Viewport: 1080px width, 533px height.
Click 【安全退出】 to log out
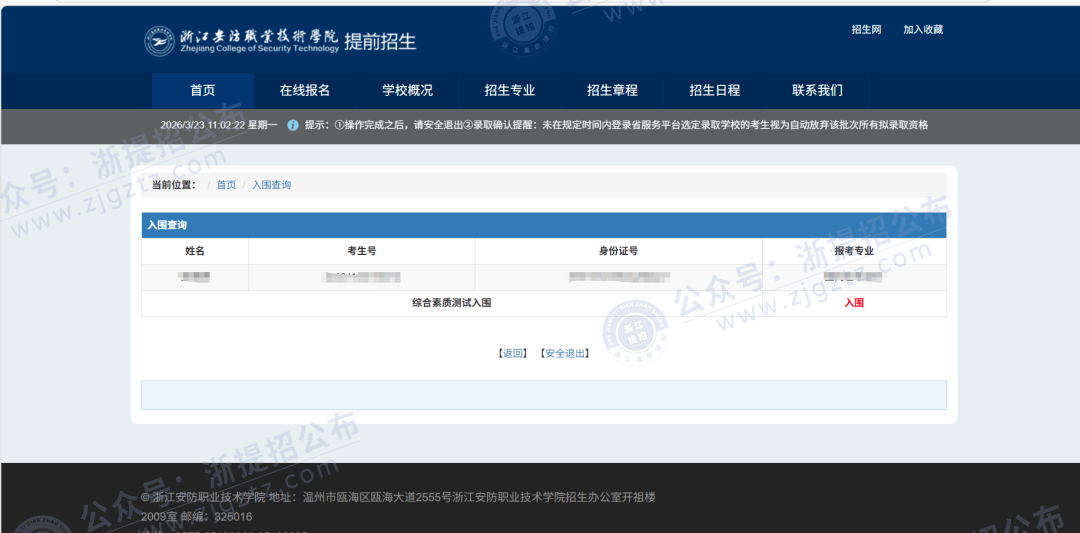pyautogui.click(x=564, y=353)
